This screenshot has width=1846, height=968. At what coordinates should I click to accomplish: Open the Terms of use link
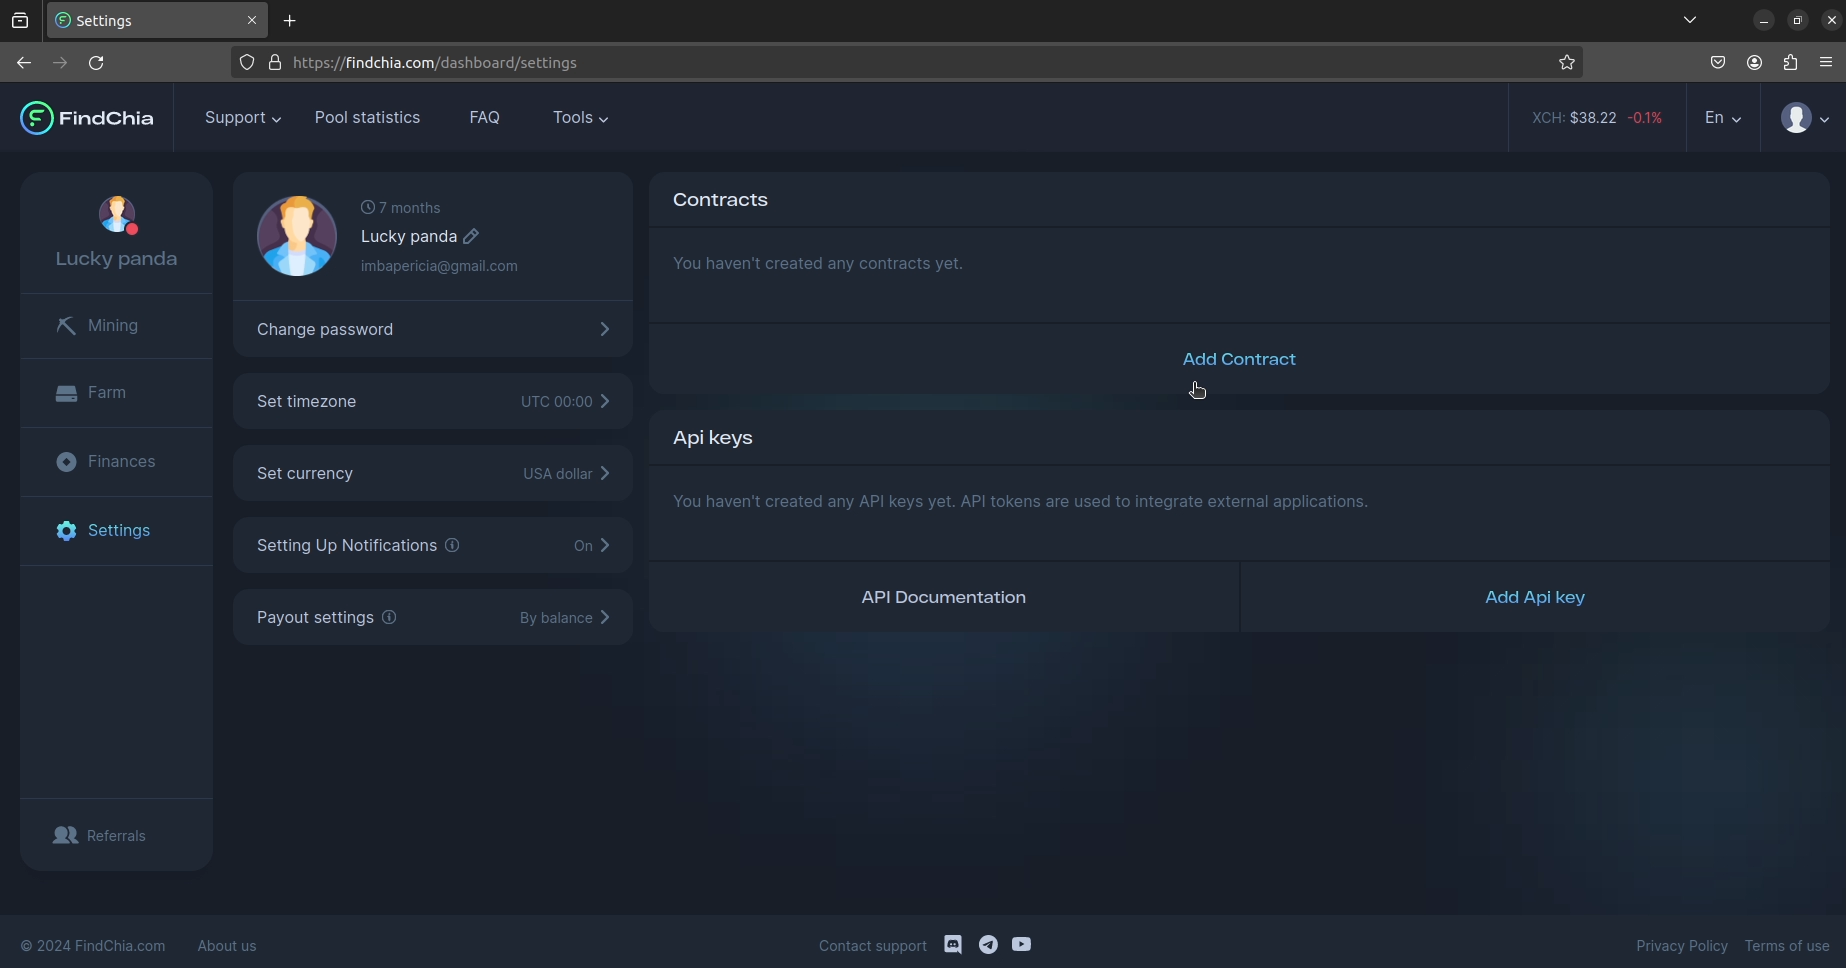click(1787, 946)
